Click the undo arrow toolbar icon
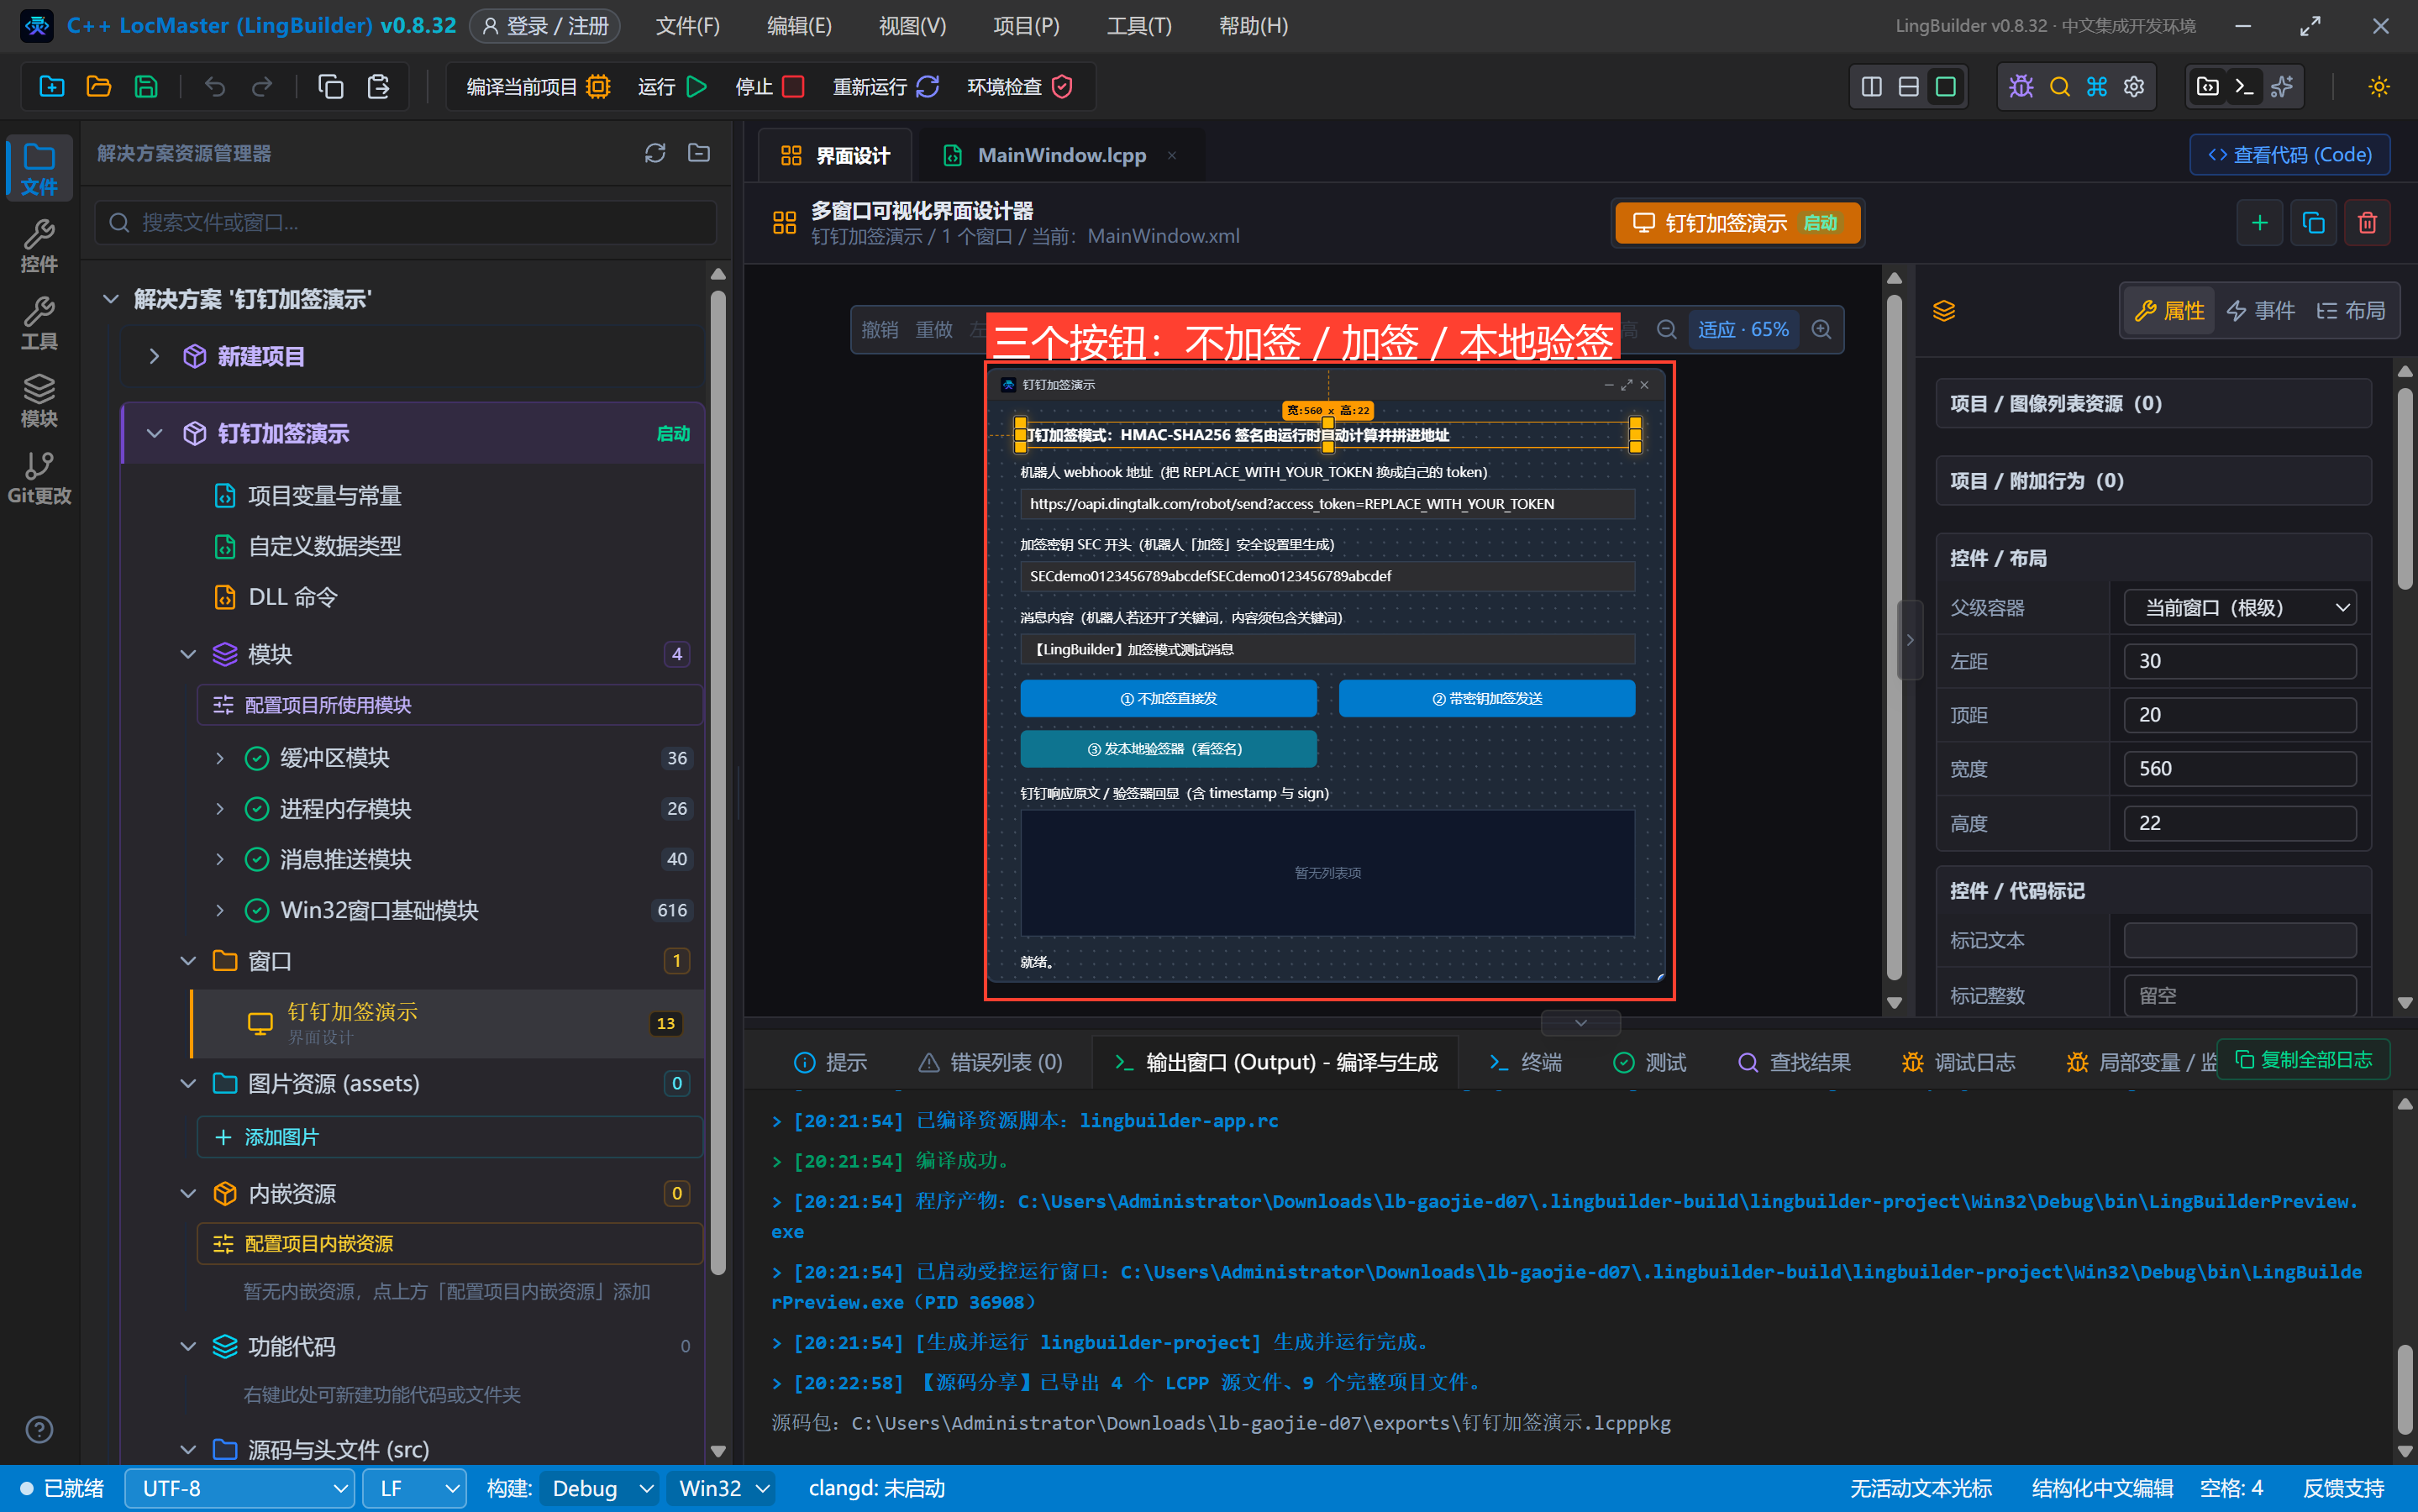2418x1512 pixels. click(x=214, y=87)
